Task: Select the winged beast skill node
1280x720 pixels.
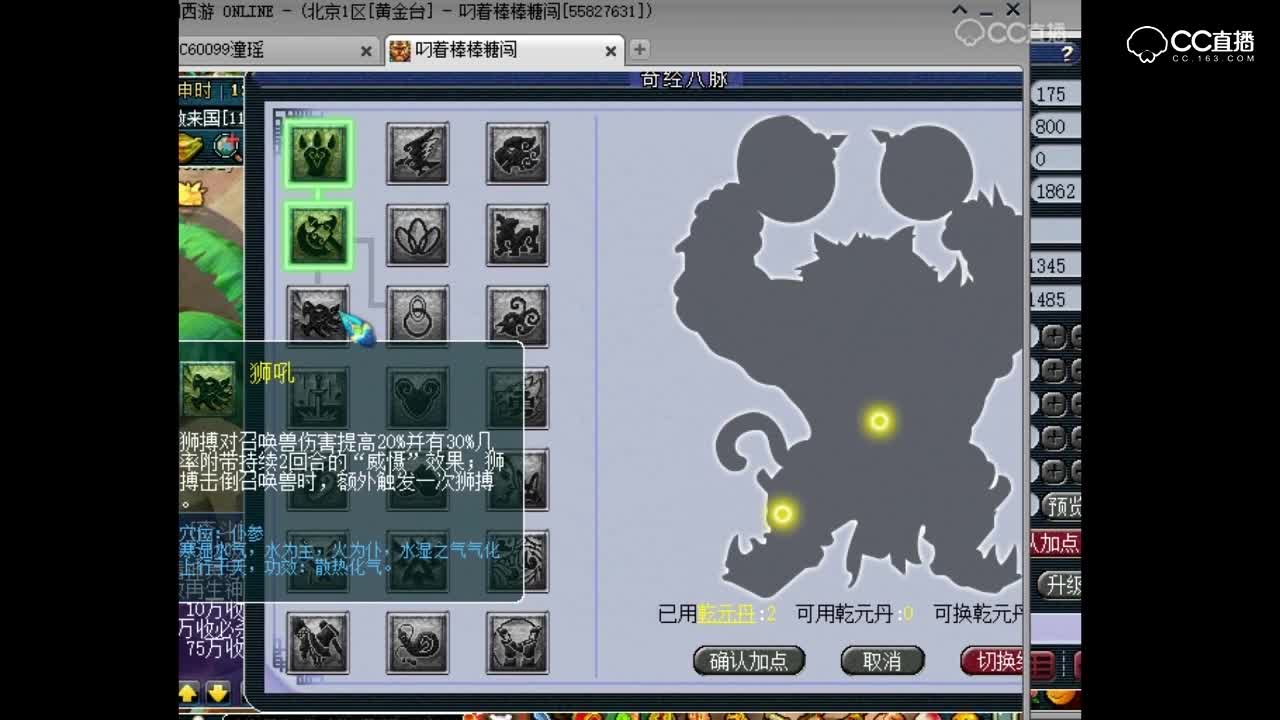Action: pos(418,153)
